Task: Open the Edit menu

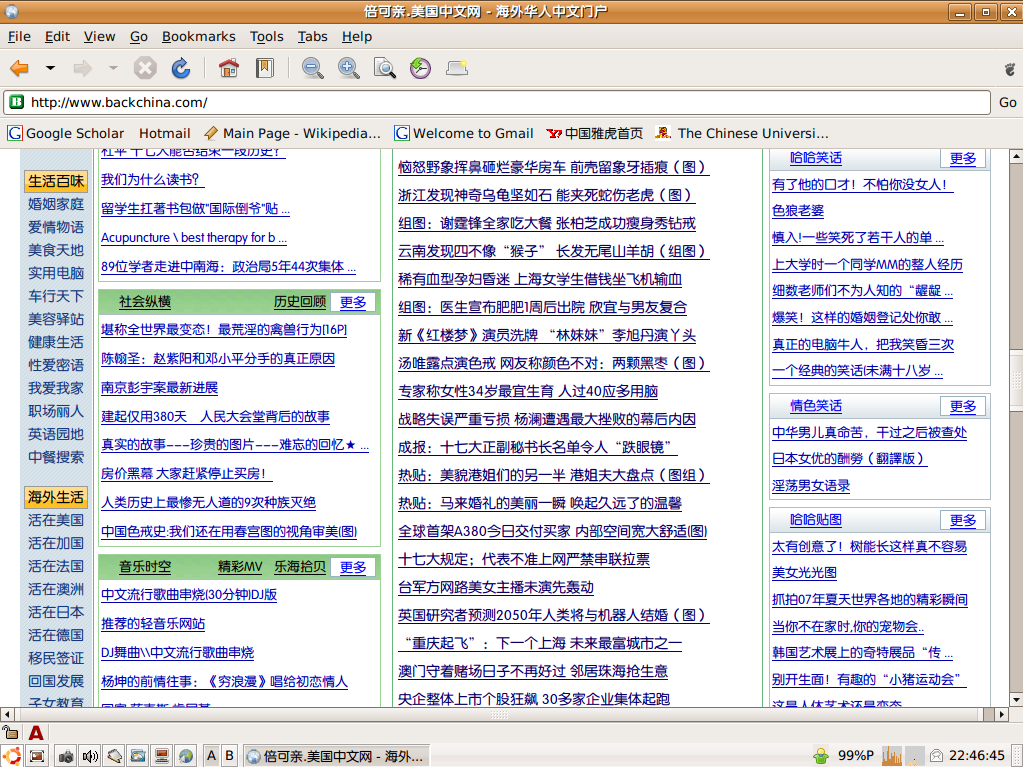Action: point(57,37)
